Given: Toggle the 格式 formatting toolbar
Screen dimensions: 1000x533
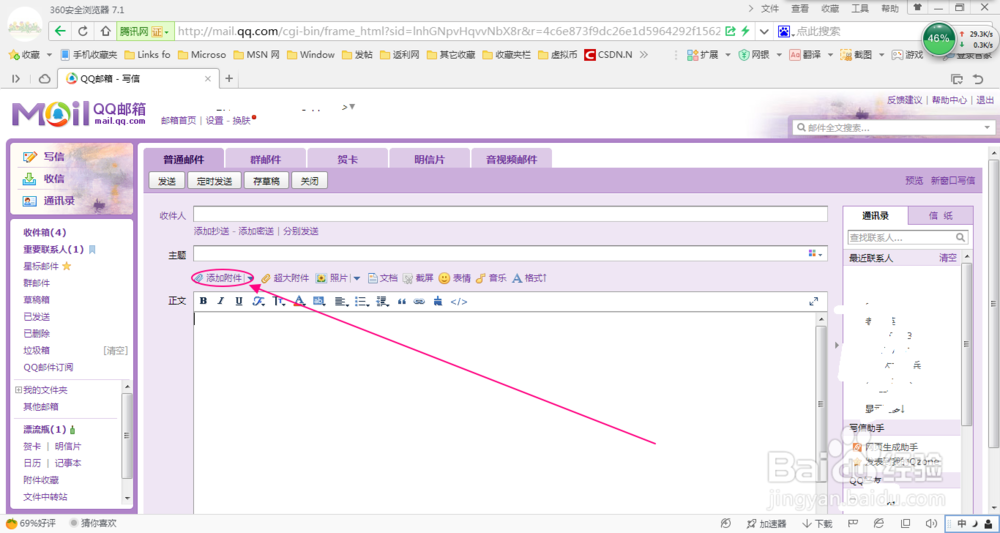Looking at the screenshot, I should pyautogui.click(x=529, y=278).
